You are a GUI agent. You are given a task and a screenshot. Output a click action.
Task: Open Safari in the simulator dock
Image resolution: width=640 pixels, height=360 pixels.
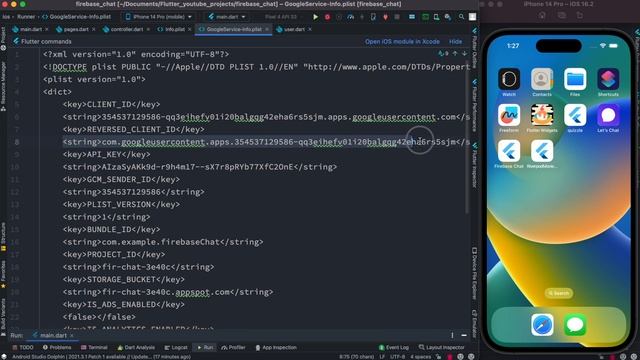(x=542, y=325)
